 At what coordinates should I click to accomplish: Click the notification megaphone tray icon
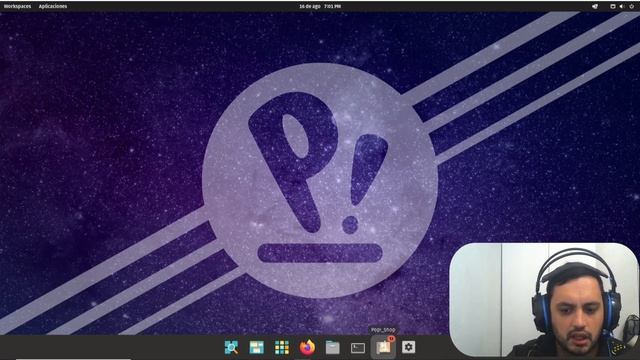[595, 6]
